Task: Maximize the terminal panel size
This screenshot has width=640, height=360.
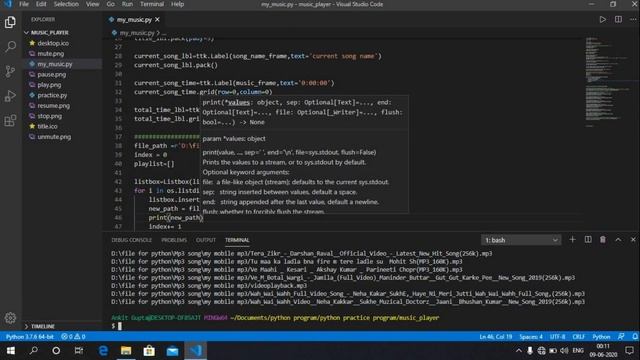Action: (618, 240)
